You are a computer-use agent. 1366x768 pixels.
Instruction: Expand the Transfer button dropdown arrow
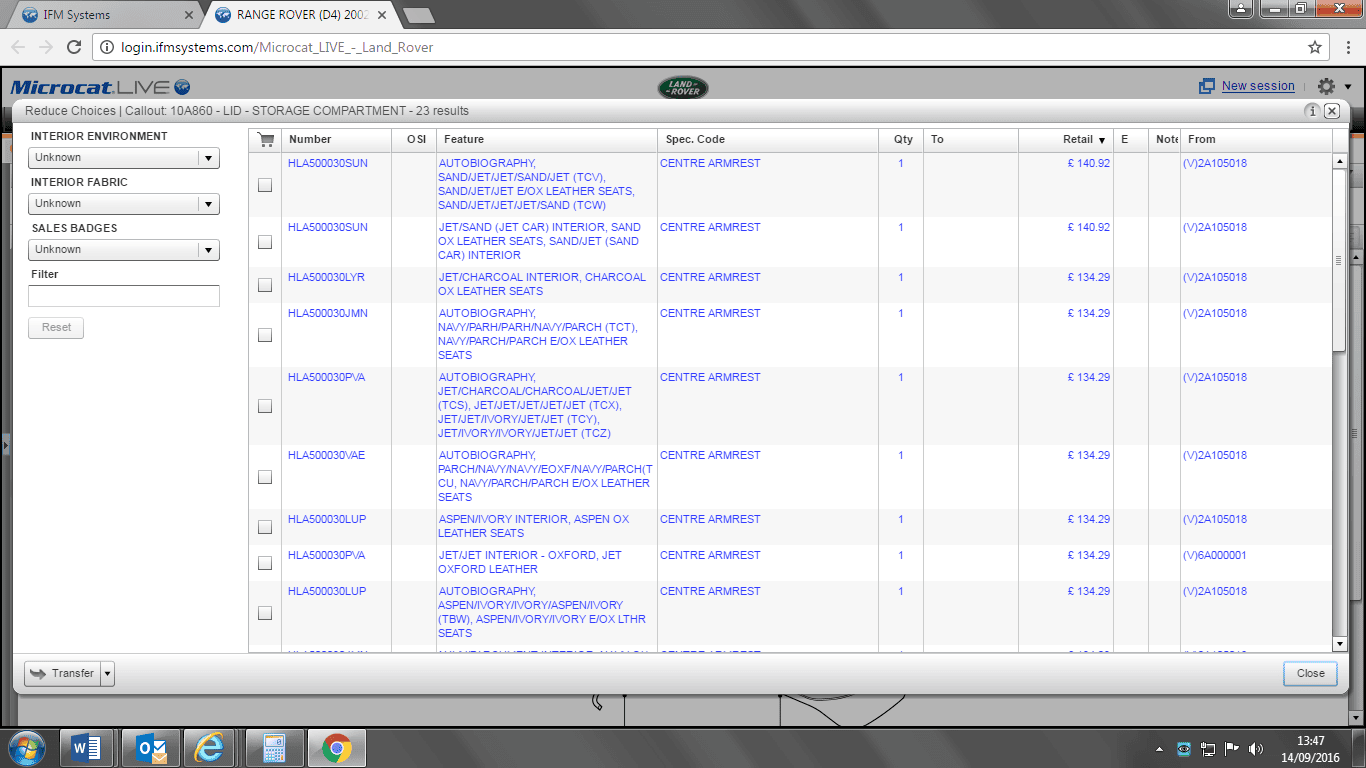click(x=108, y=674)
